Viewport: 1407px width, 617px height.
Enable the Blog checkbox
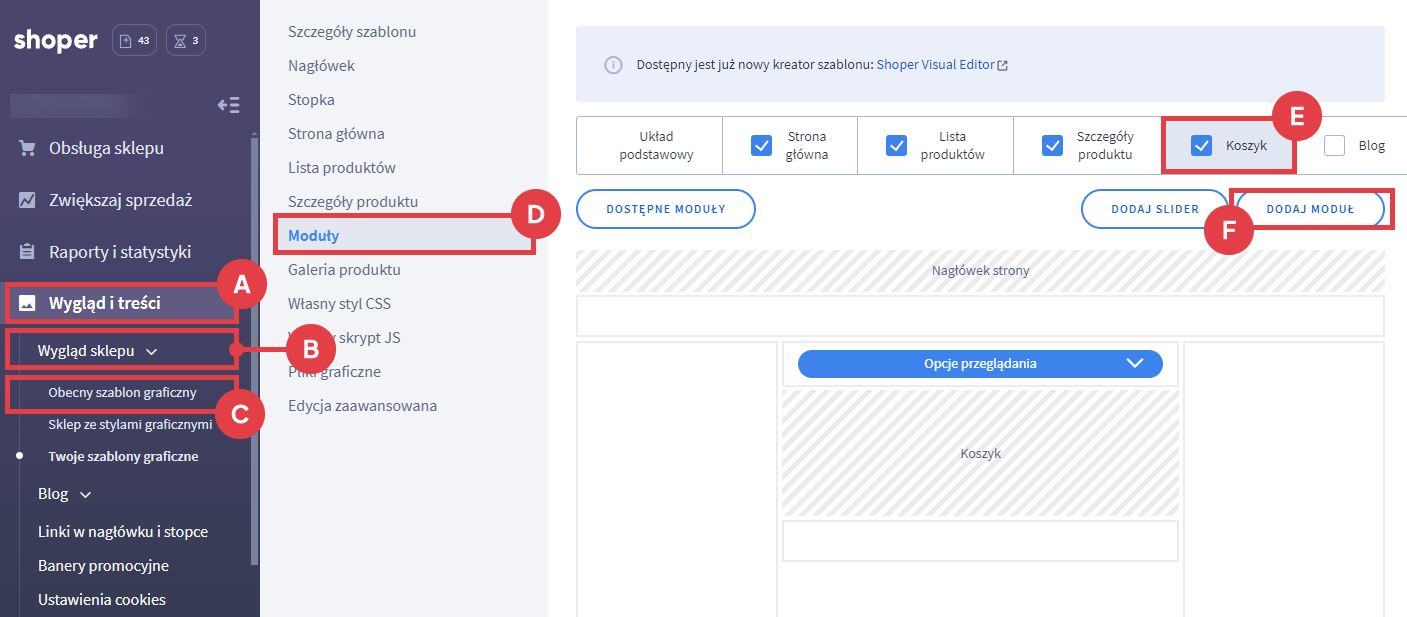(x=1334, y=146)
